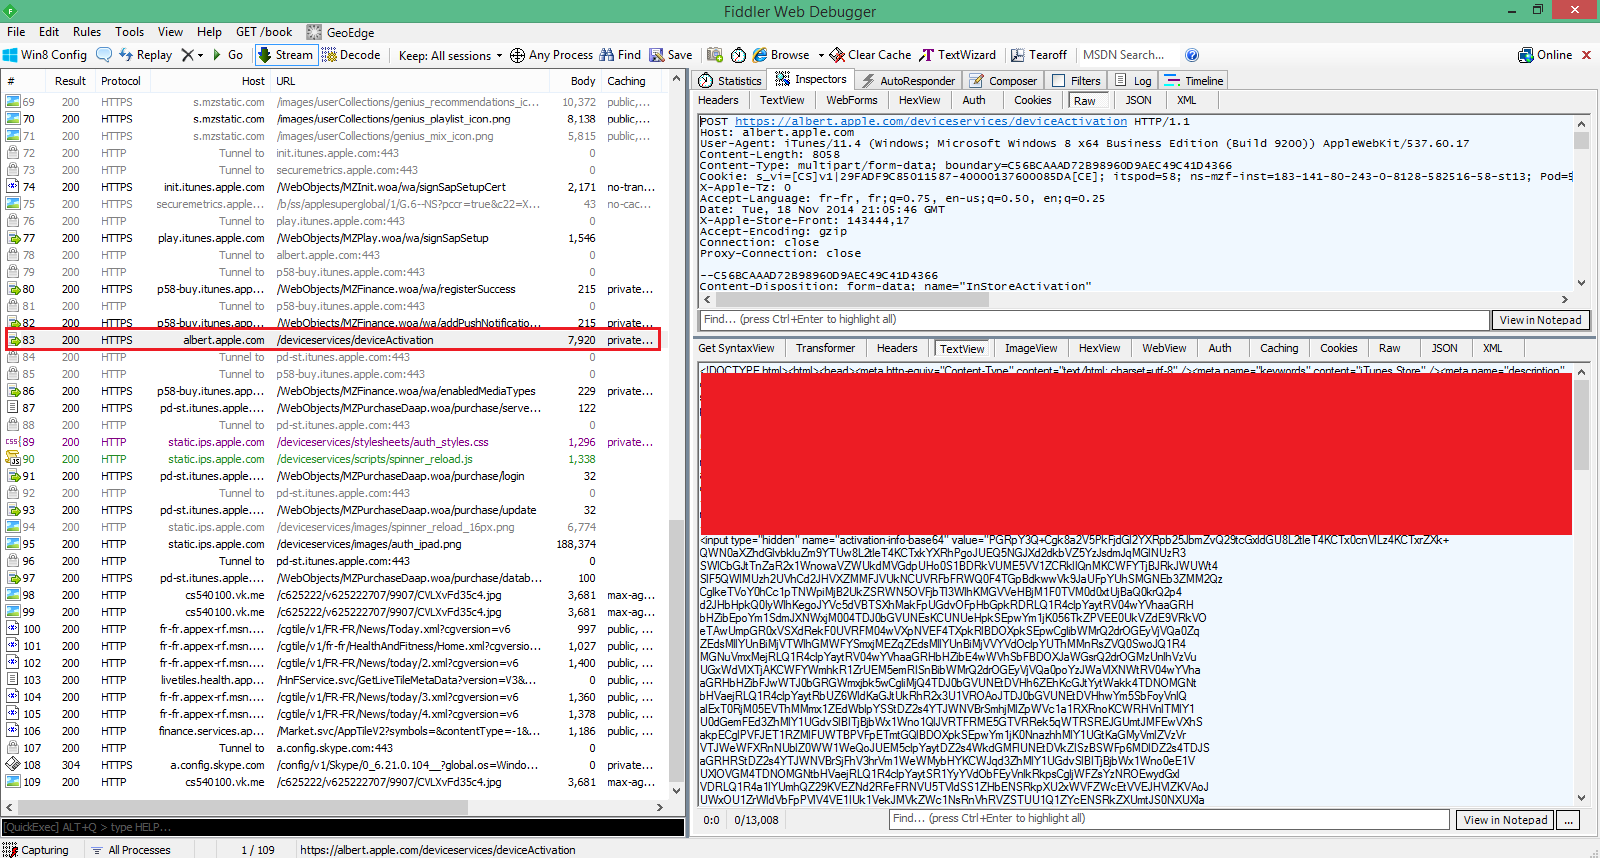Open the Edit menu

[x=49, y=32]
